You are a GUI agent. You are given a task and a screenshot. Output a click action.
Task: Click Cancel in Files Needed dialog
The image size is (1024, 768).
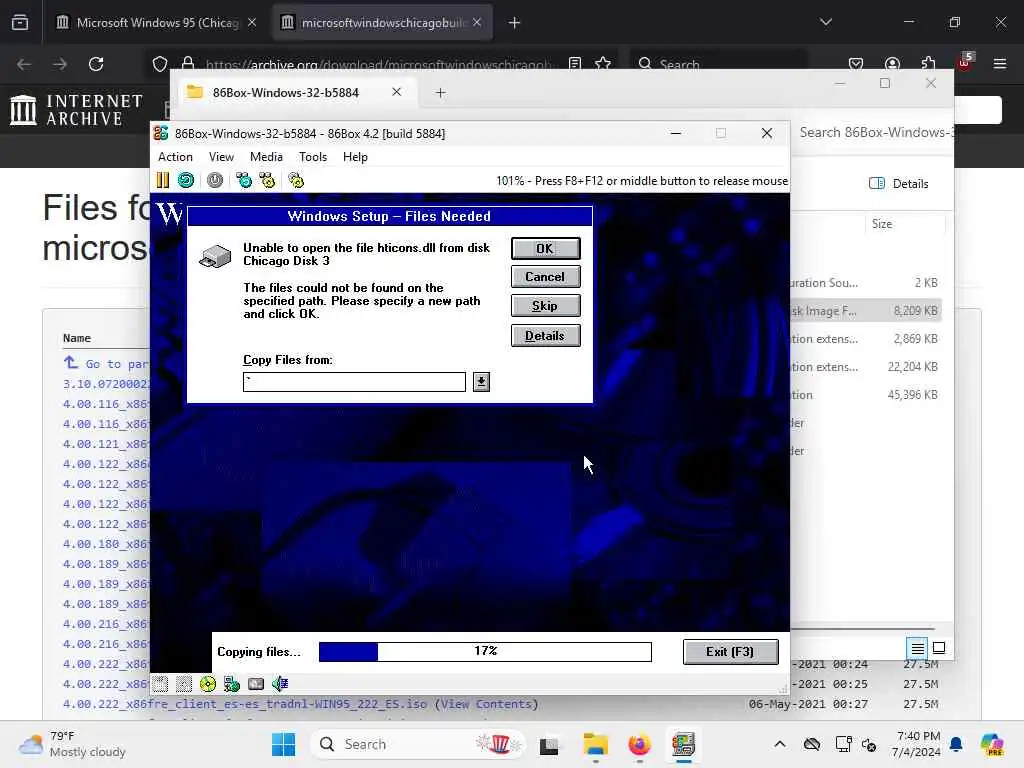[545, 277]
